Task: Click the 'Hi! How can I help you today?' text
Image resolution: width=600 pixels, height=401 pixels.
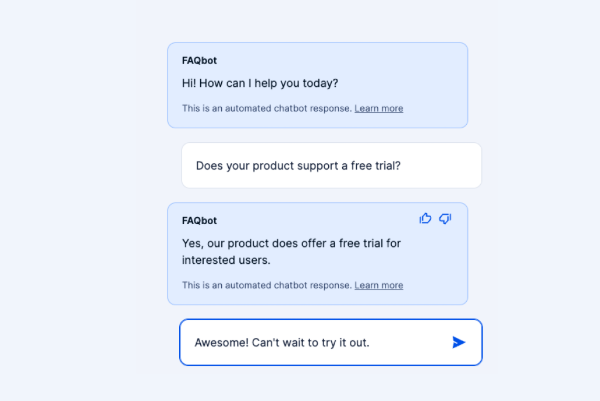Action: (x=260, y=83)
